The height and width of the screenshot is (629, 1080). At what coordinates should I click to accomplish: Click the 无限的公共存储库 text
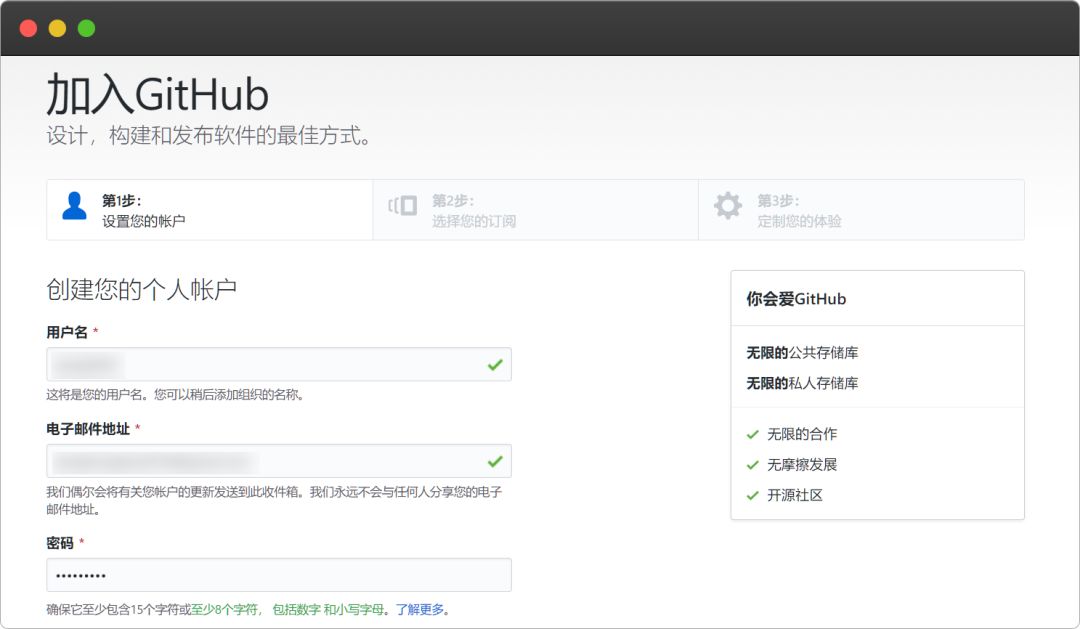click(802, 353)
